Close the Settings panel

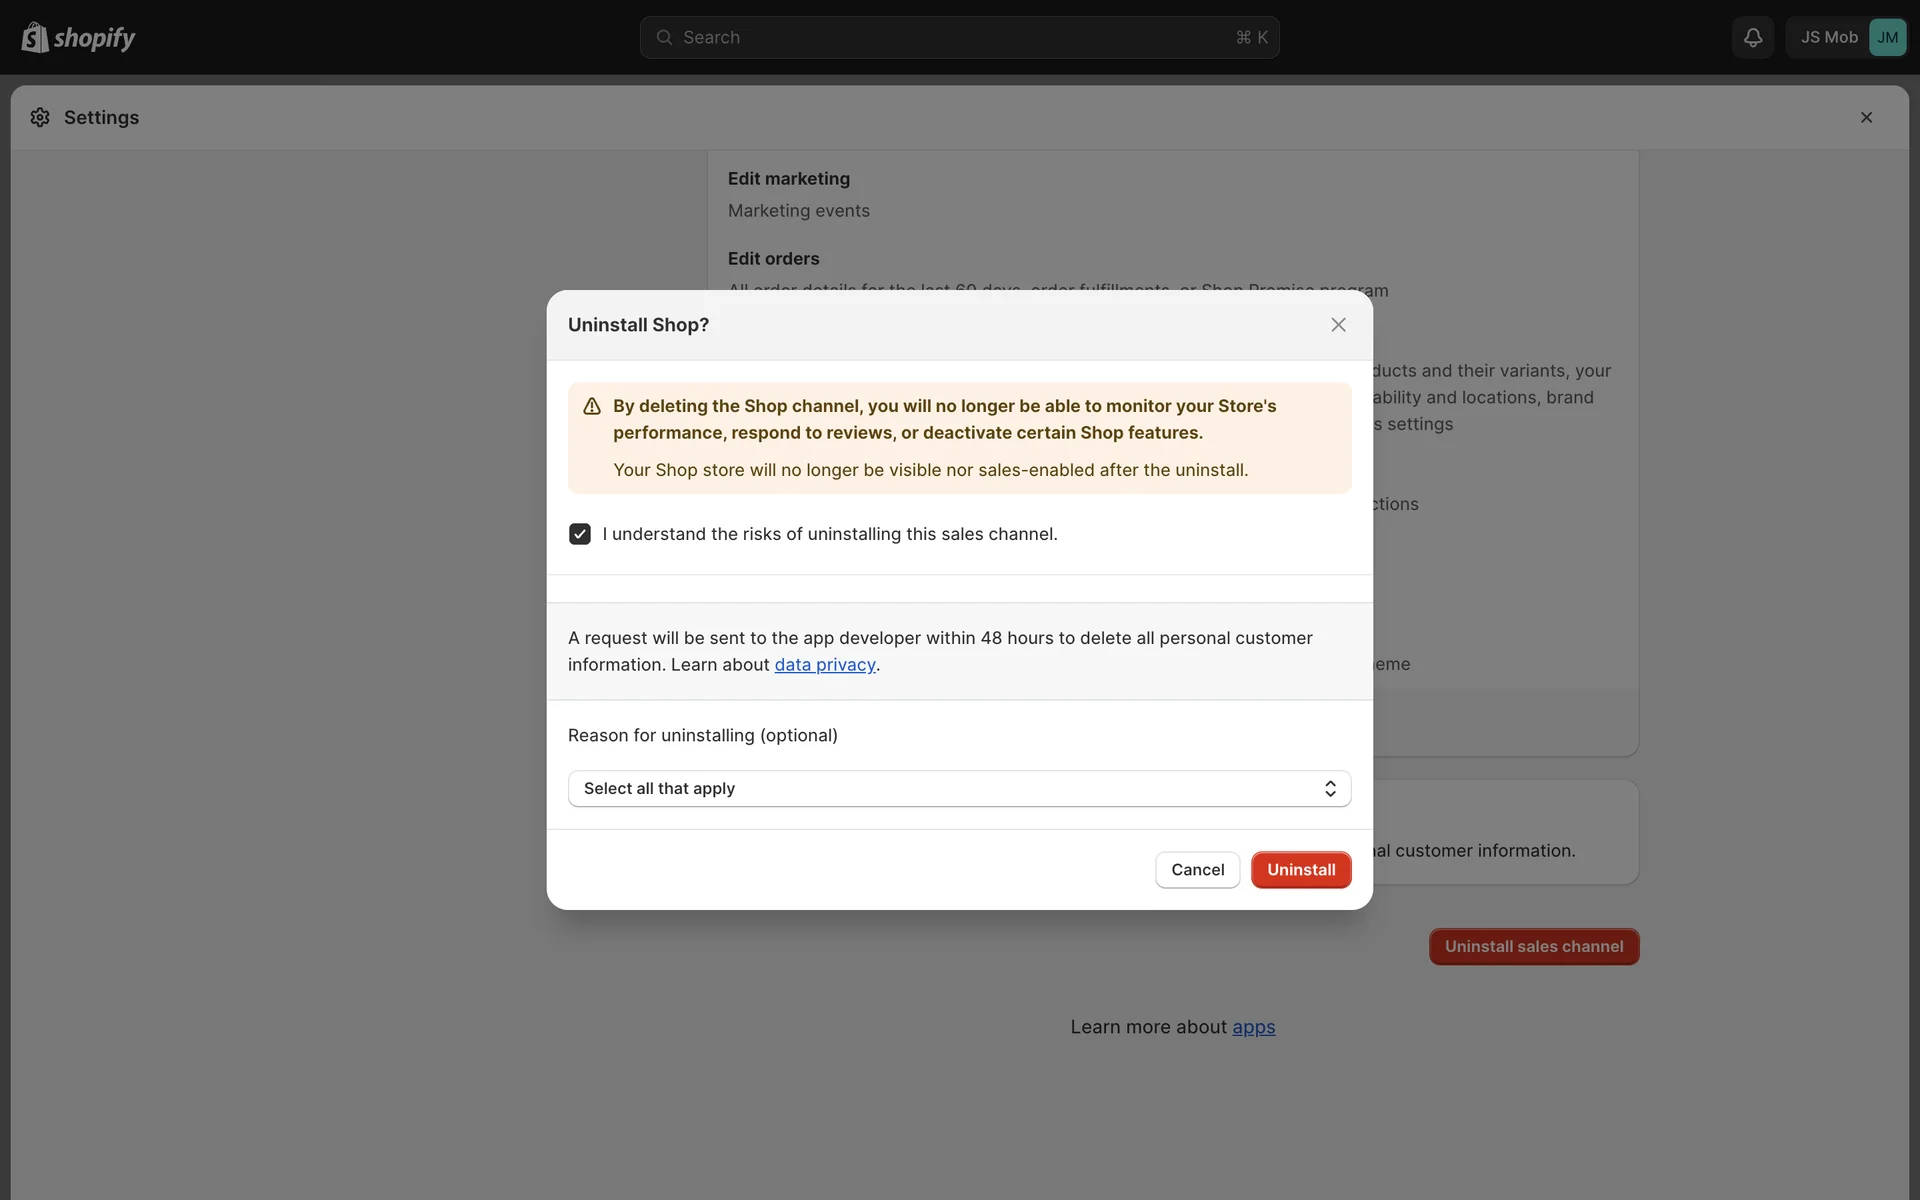(1866, 117)
